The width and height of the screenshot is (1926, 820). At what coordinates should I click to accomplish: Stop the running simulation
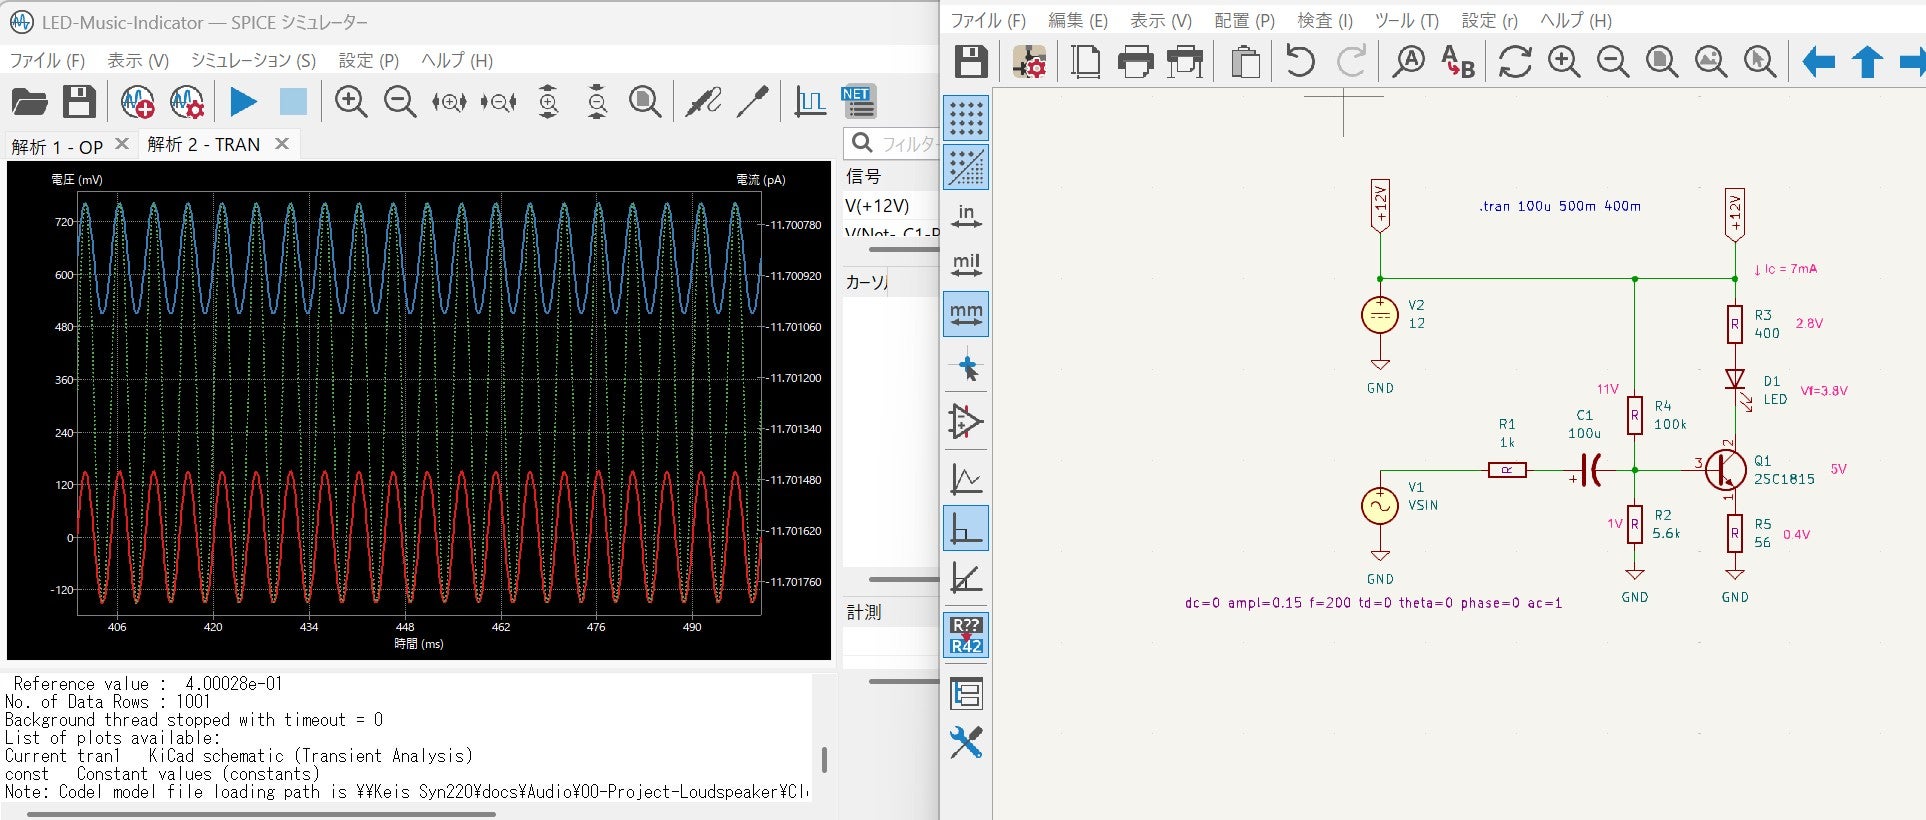(293, 102)
